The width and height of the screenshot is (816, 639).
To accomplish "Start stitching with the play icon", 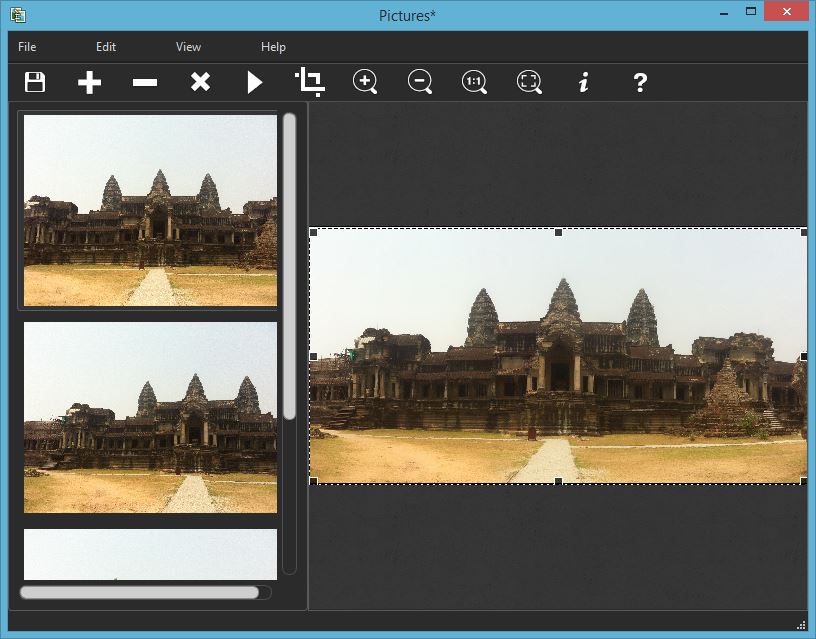I will point(255,82).
